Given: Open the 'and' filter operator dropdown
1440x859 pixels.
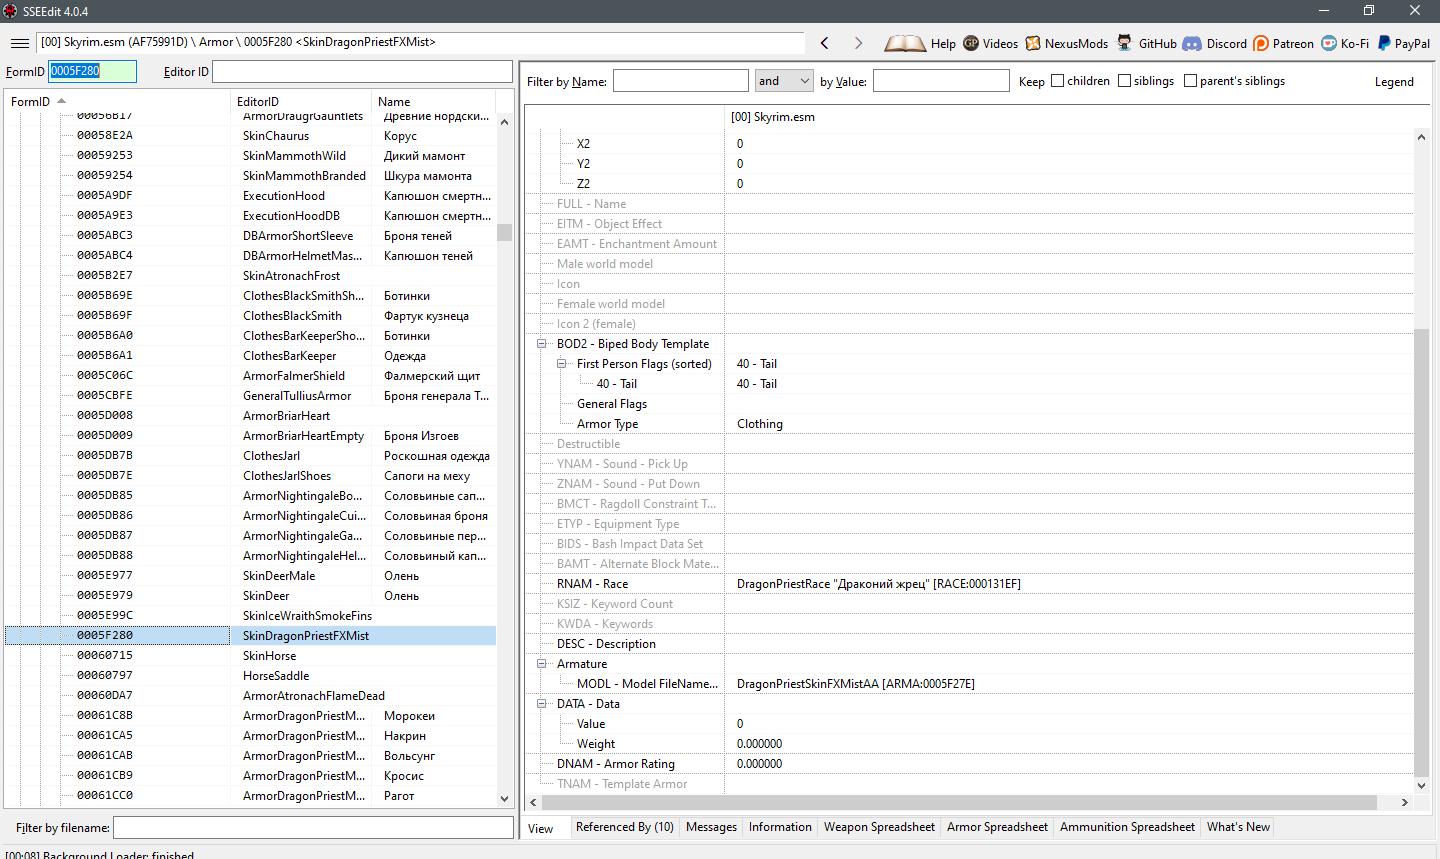Looking at the screenshot, I should point(784,81).
